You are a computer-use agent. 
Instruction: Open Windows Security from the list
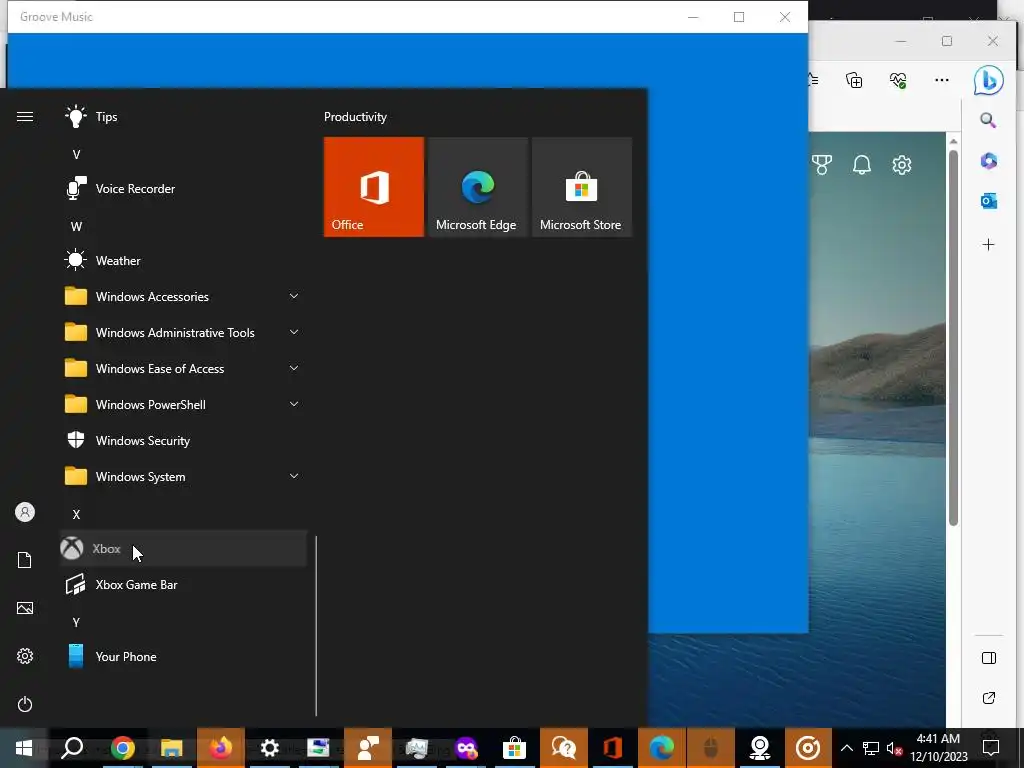(184, 441)
